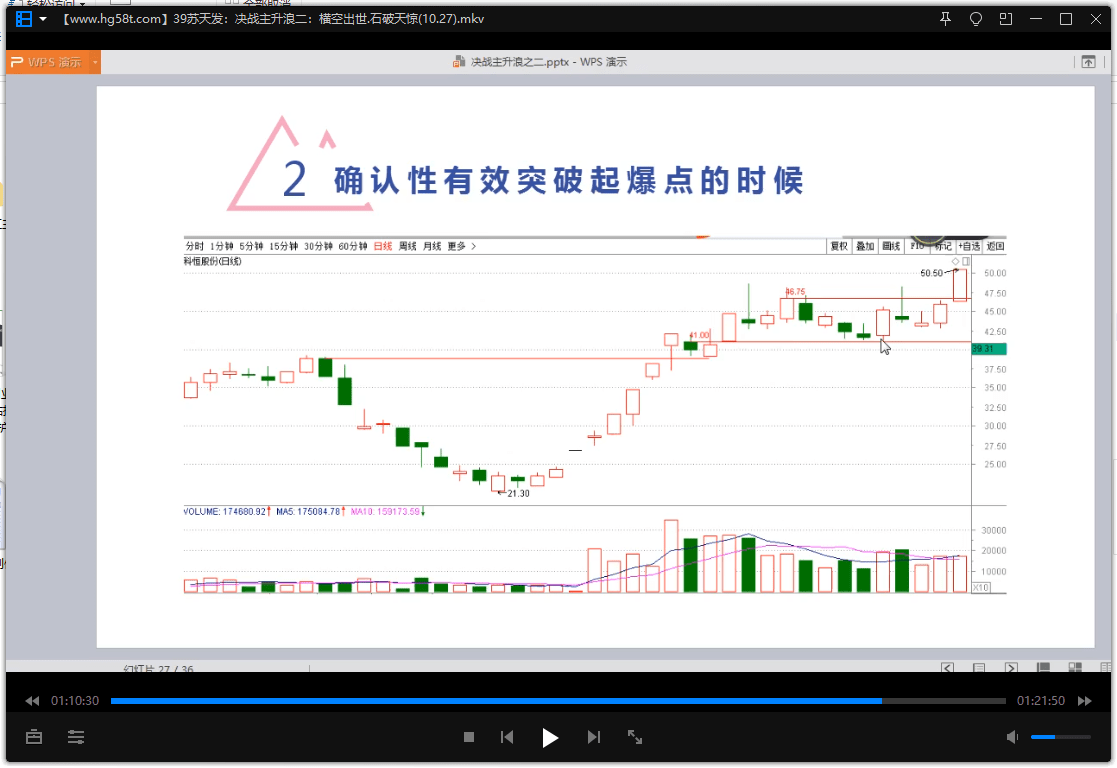Fast-forward with the double-arrow button

1084,701
